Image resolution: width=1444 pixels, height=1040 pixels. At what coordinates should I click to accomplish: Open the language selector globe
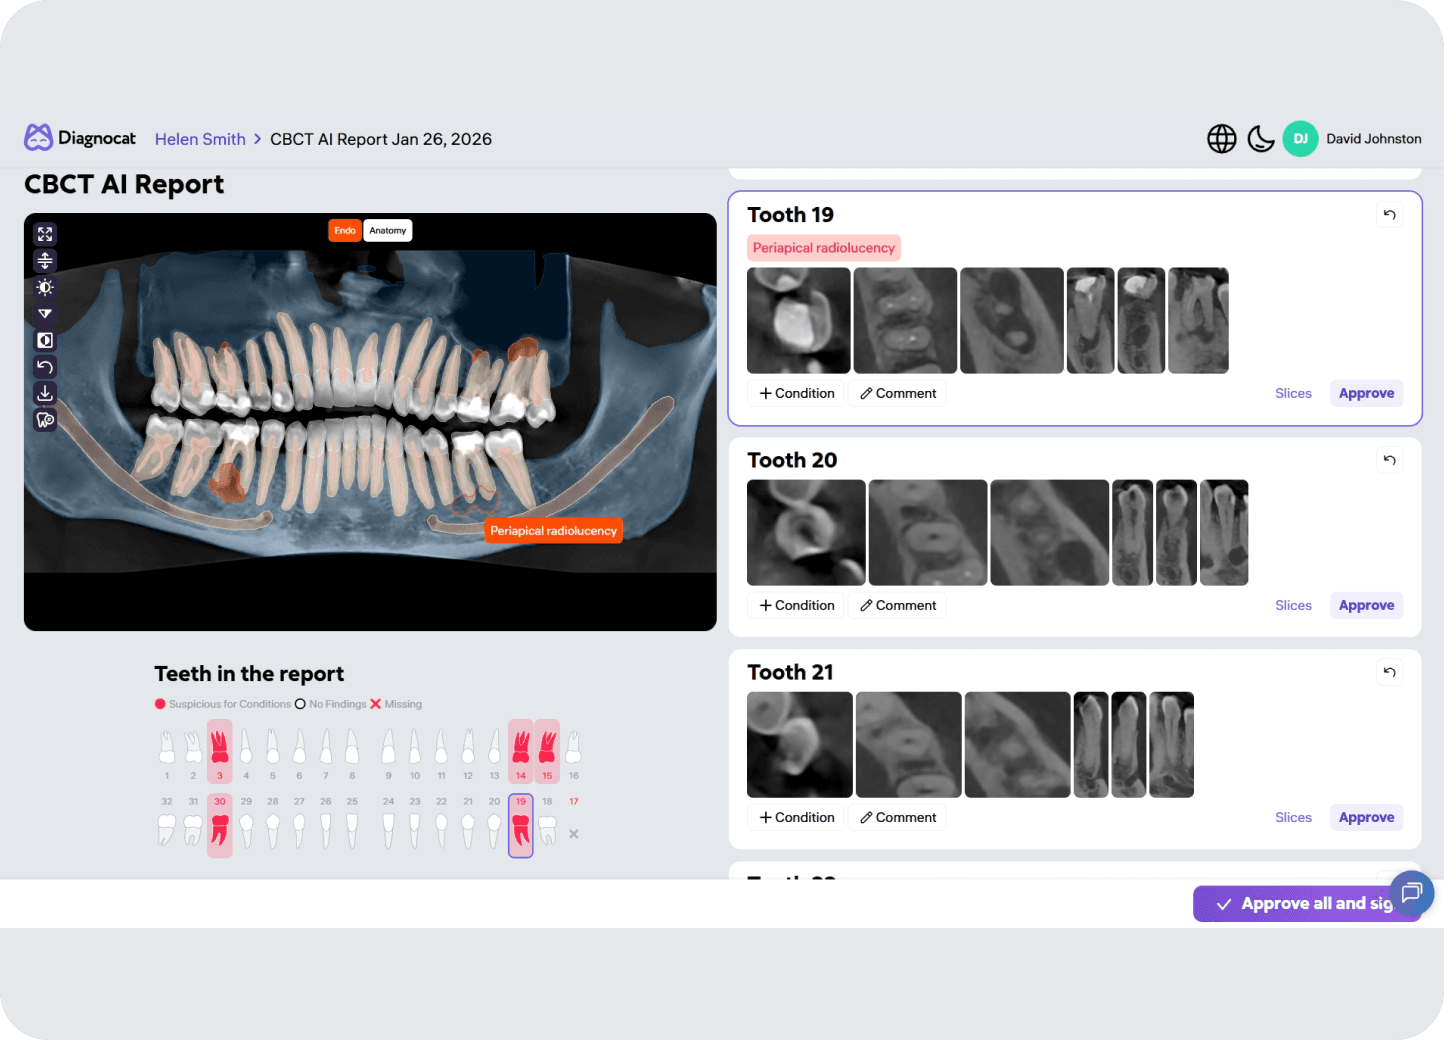point(1221,139)
